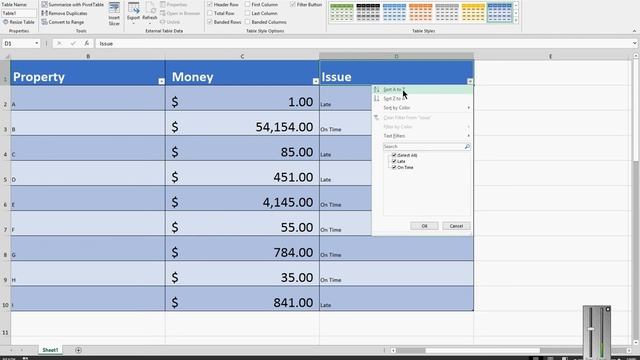Screen dimensions: 640x360
Task: Select column B header
Action: click(x=88, y=56)
